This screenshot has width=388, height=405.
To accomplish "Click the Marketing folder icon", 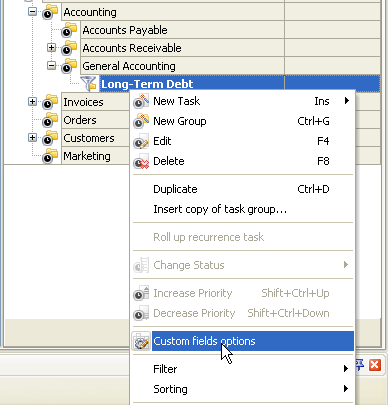I will [50, 156].
